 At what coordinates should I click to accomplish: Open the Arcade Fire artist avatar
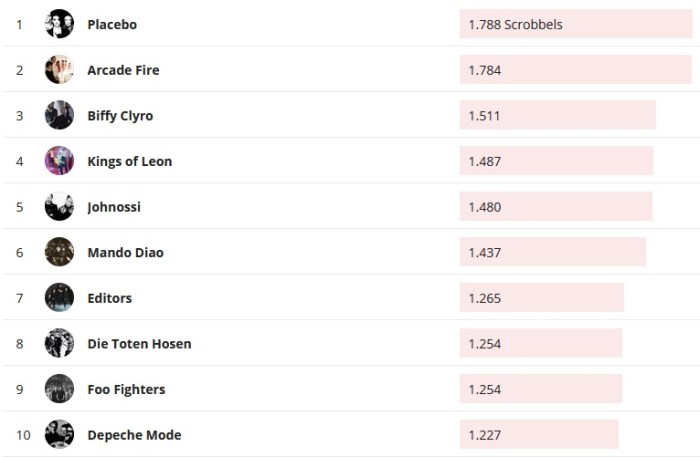tap(59, 70)
